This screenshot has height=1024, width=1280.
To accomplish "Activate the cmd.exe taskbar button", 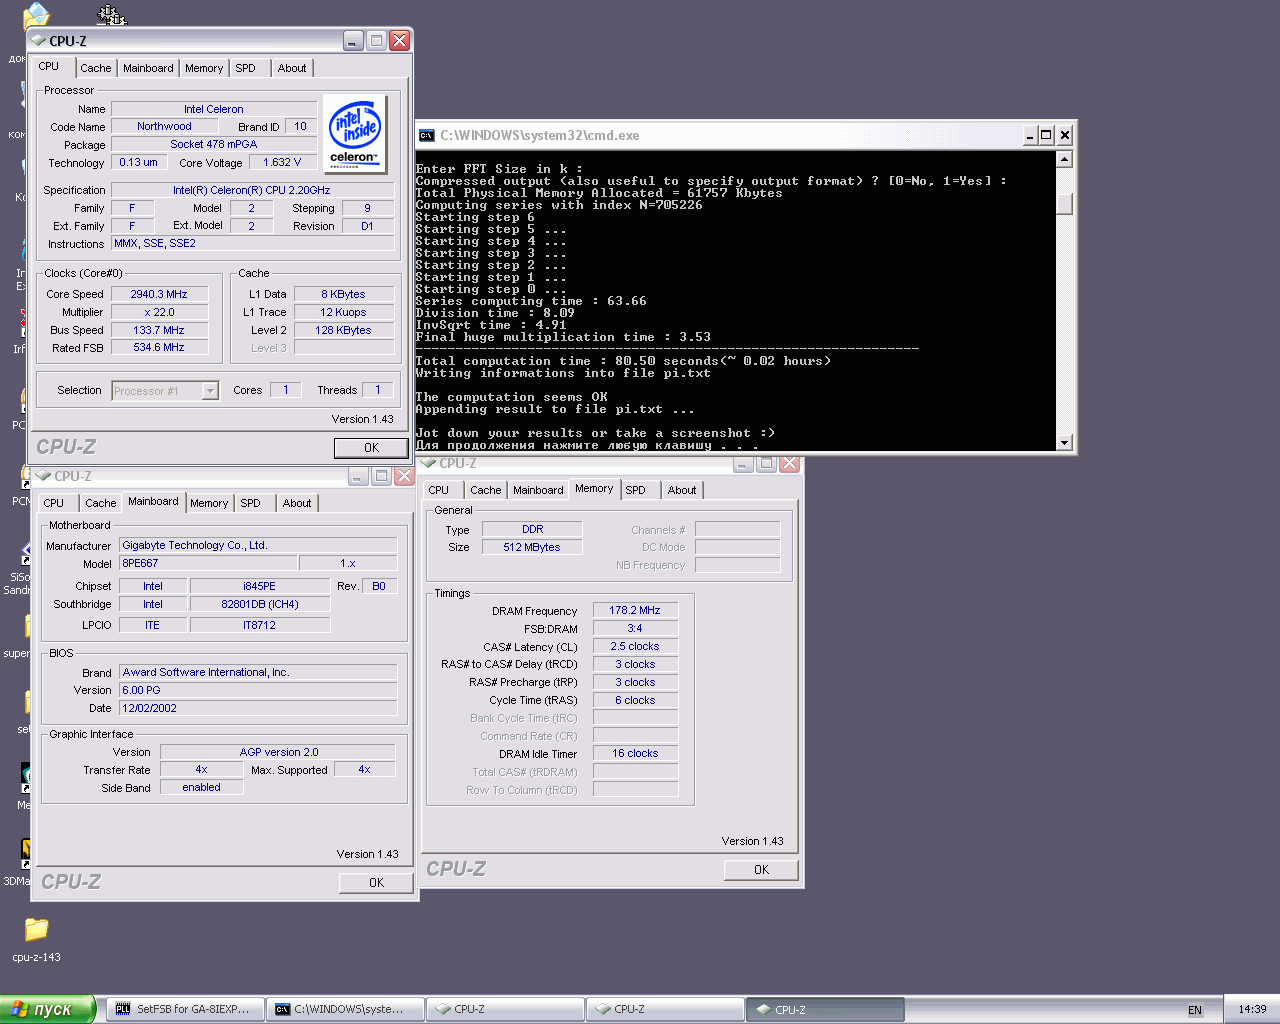I will (x=345, y=1009).
